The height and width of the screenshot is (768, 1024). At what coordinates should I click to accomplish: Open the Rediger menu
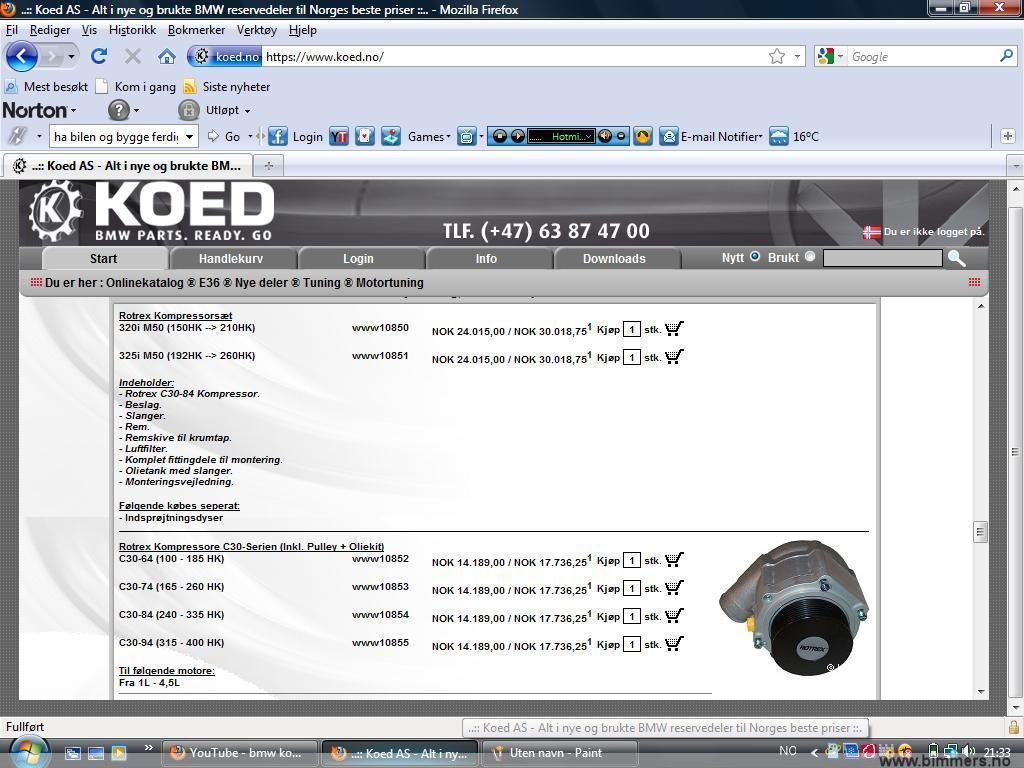click(x=50, y=30)
